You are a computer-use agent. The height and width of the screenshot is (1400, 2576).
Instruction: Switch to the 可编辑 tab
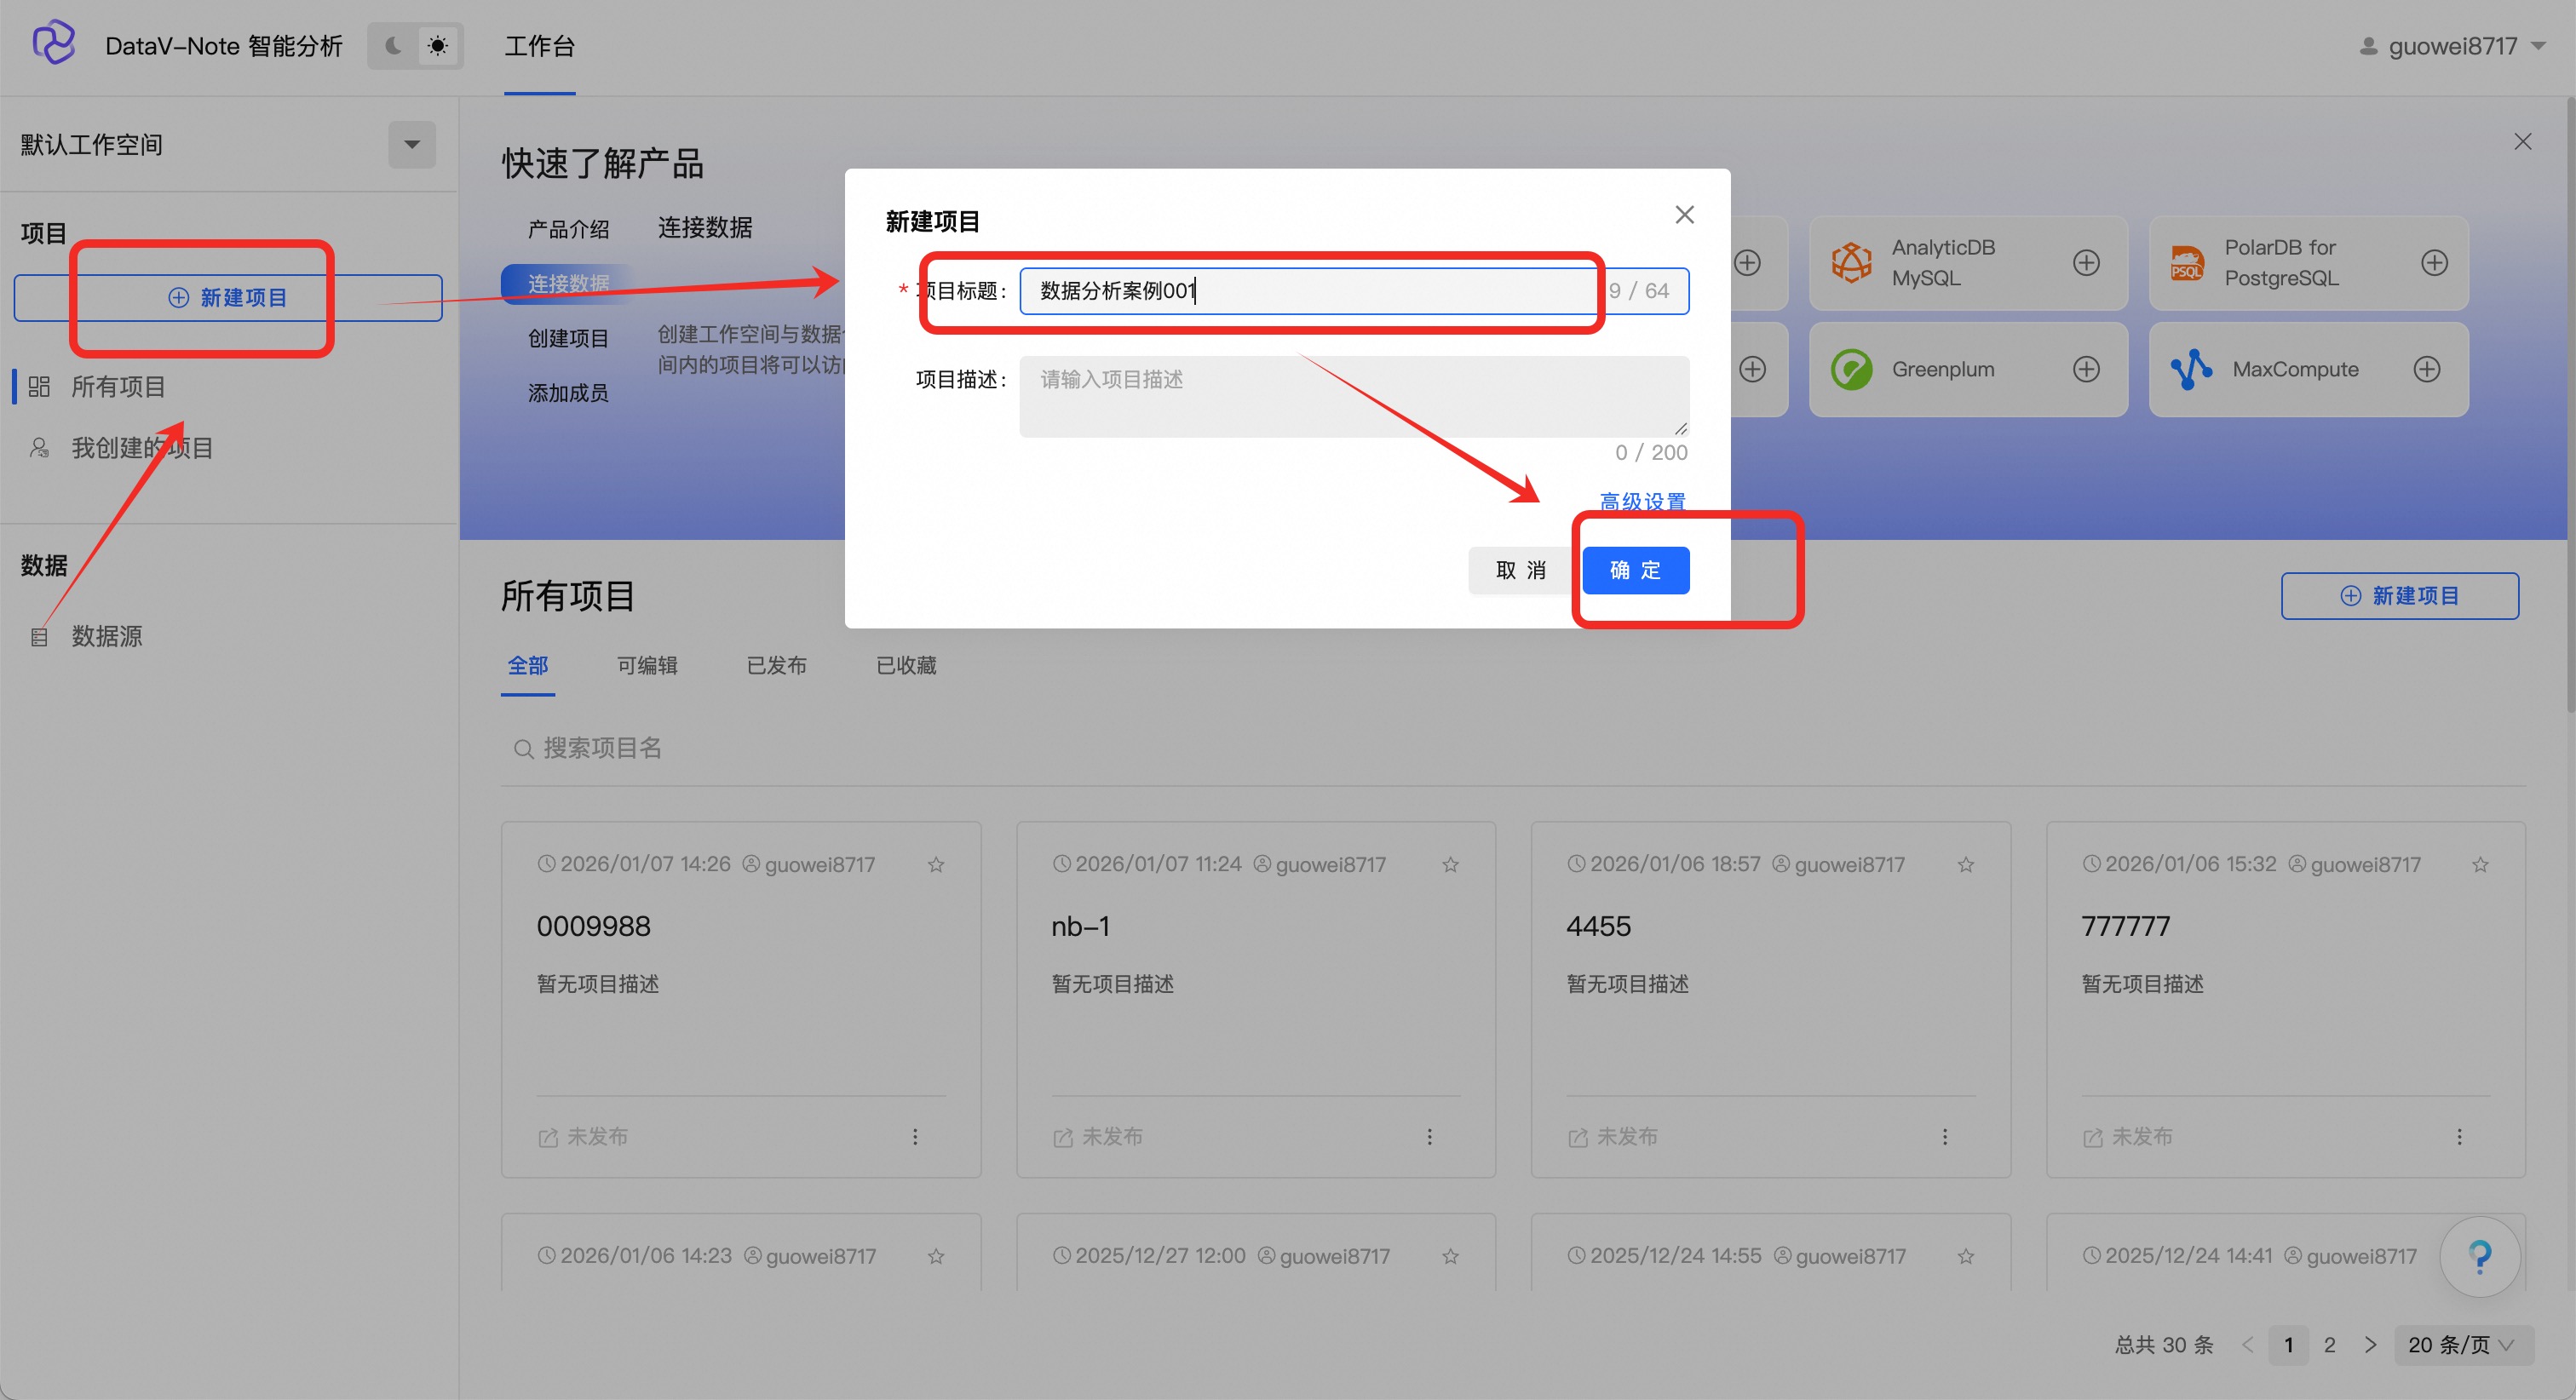(x=647, y=665)
